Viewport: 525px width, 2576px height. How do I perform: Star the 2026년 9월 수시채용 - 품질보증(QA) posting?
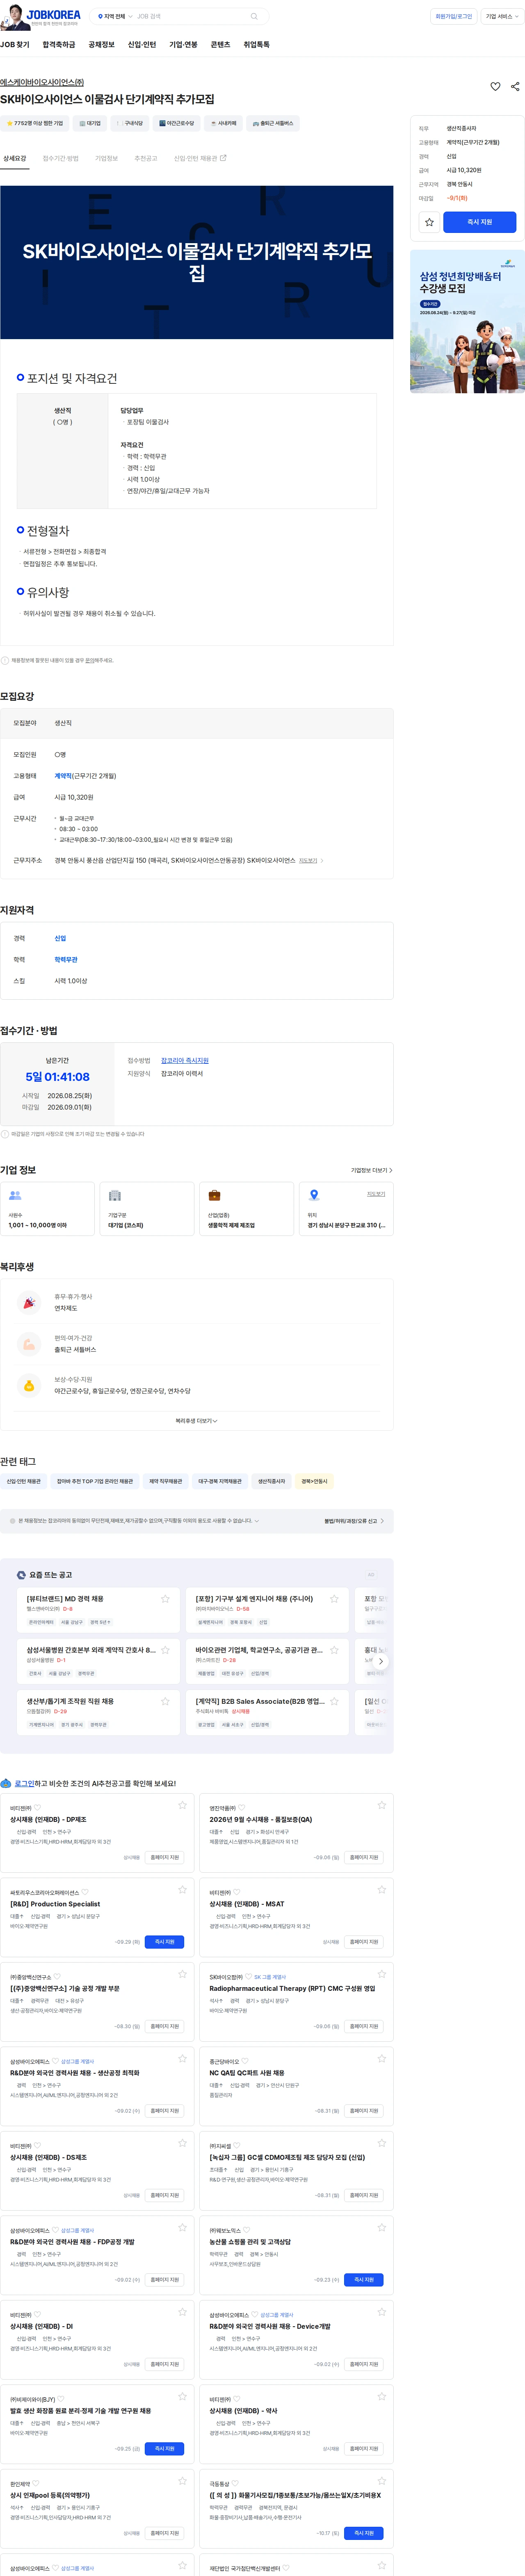click(381, 1805)
